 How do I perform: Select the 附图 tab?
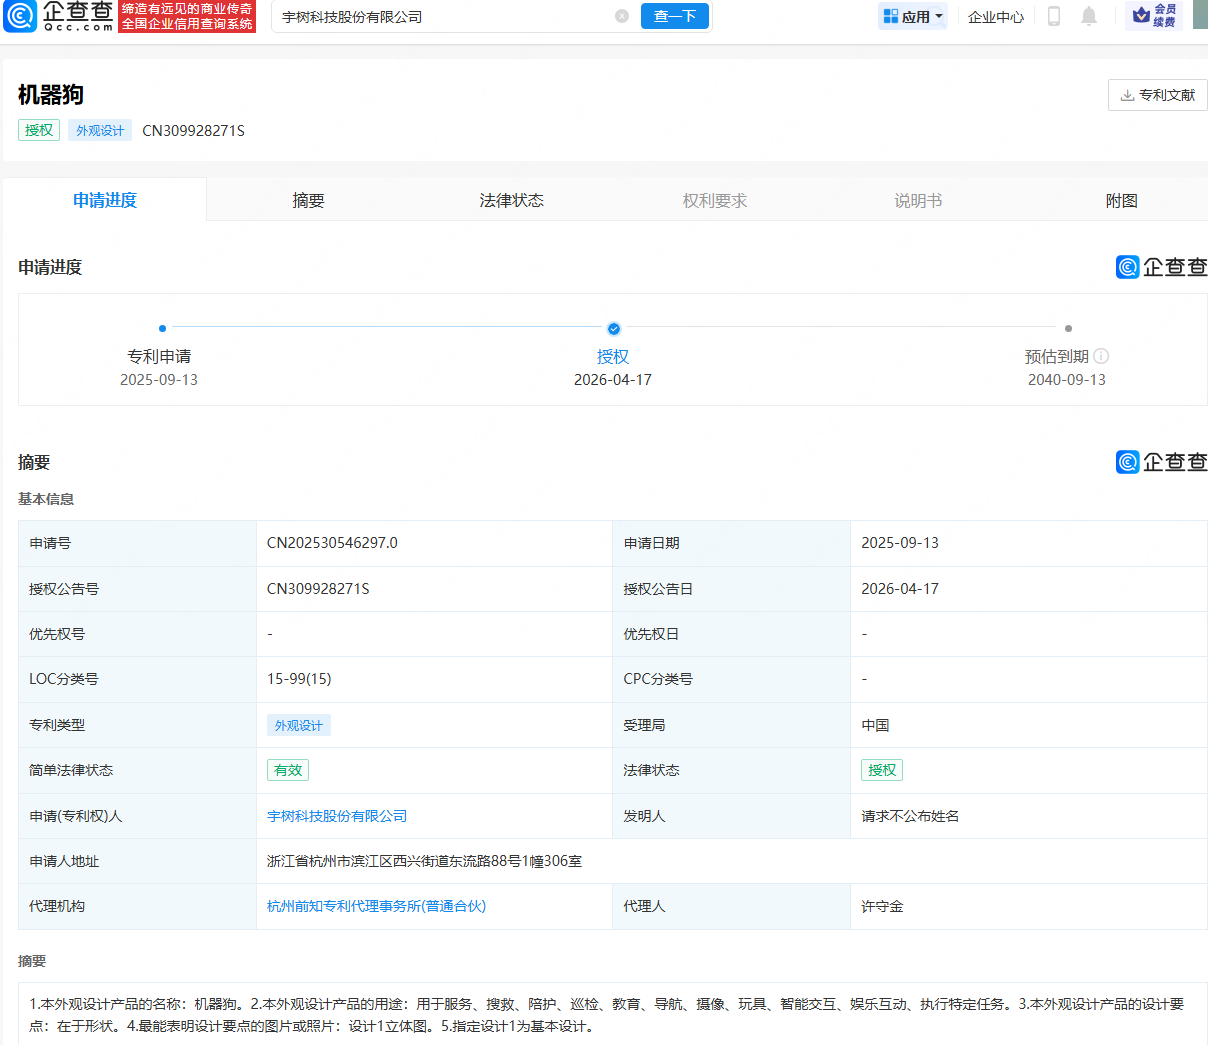pyautogui.click(x=1121, y=200)
